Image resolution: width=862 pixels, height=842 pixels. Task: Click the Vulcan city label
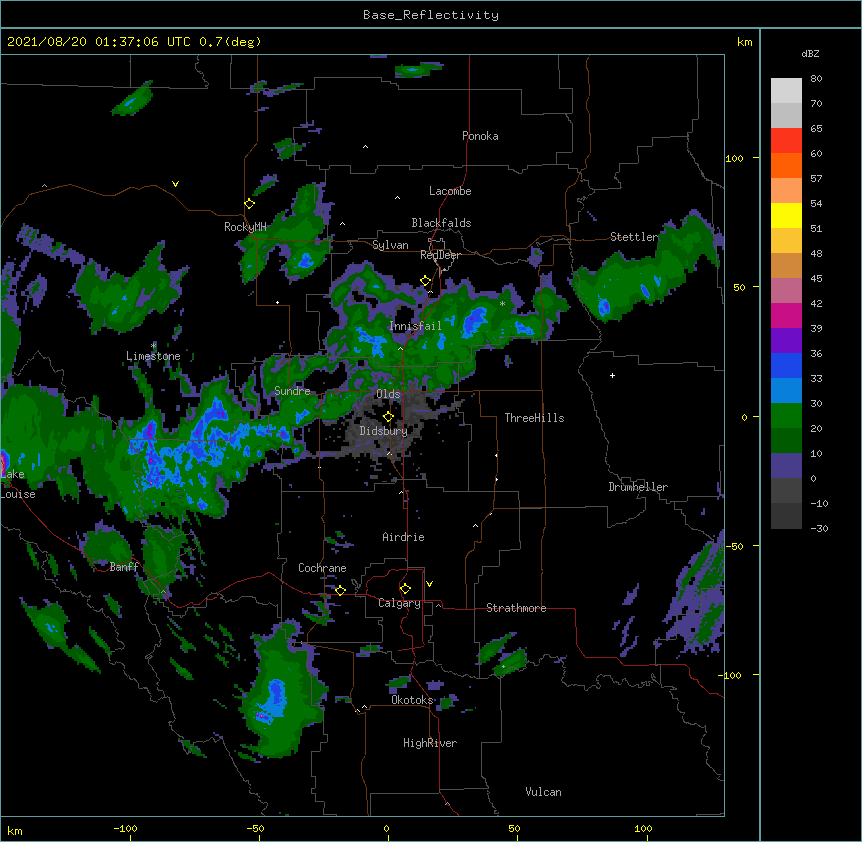pos(543,792)
